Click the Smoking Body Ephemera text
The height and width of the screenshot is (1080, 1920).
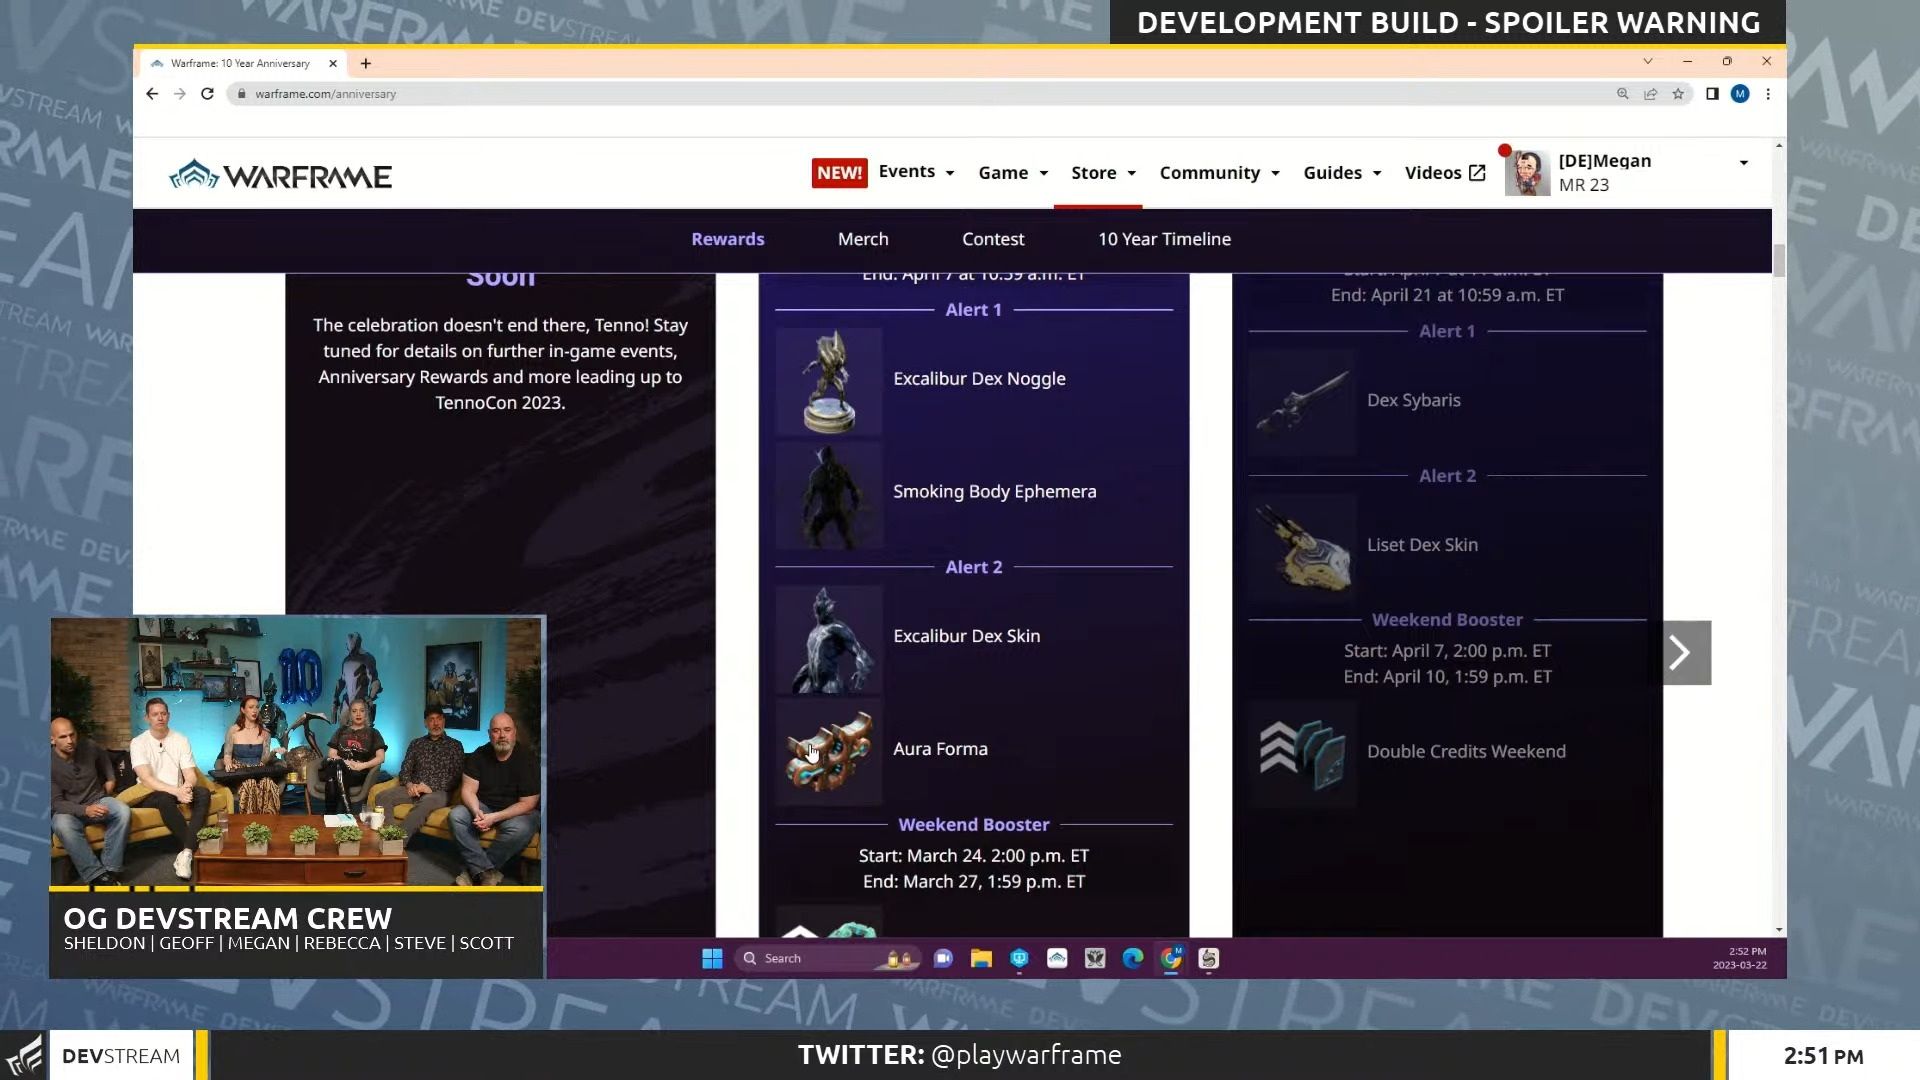pyautogui.click(x=994, y=492)
